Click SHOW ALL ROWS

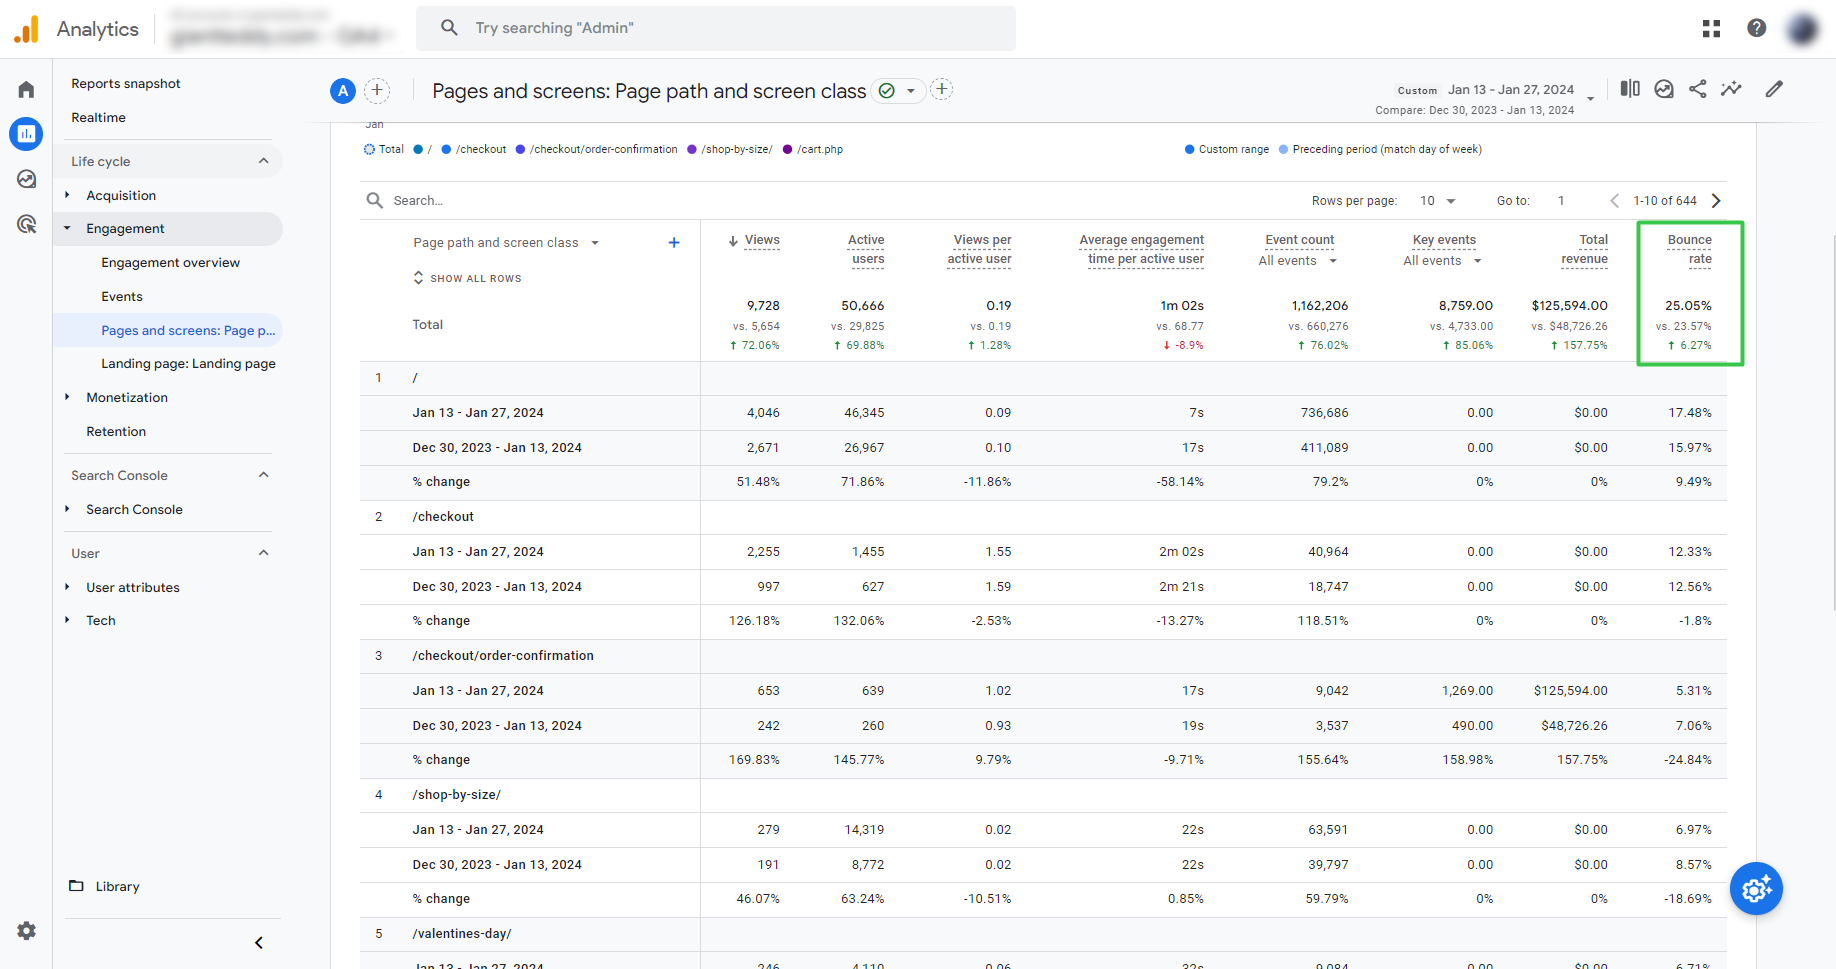468,278
